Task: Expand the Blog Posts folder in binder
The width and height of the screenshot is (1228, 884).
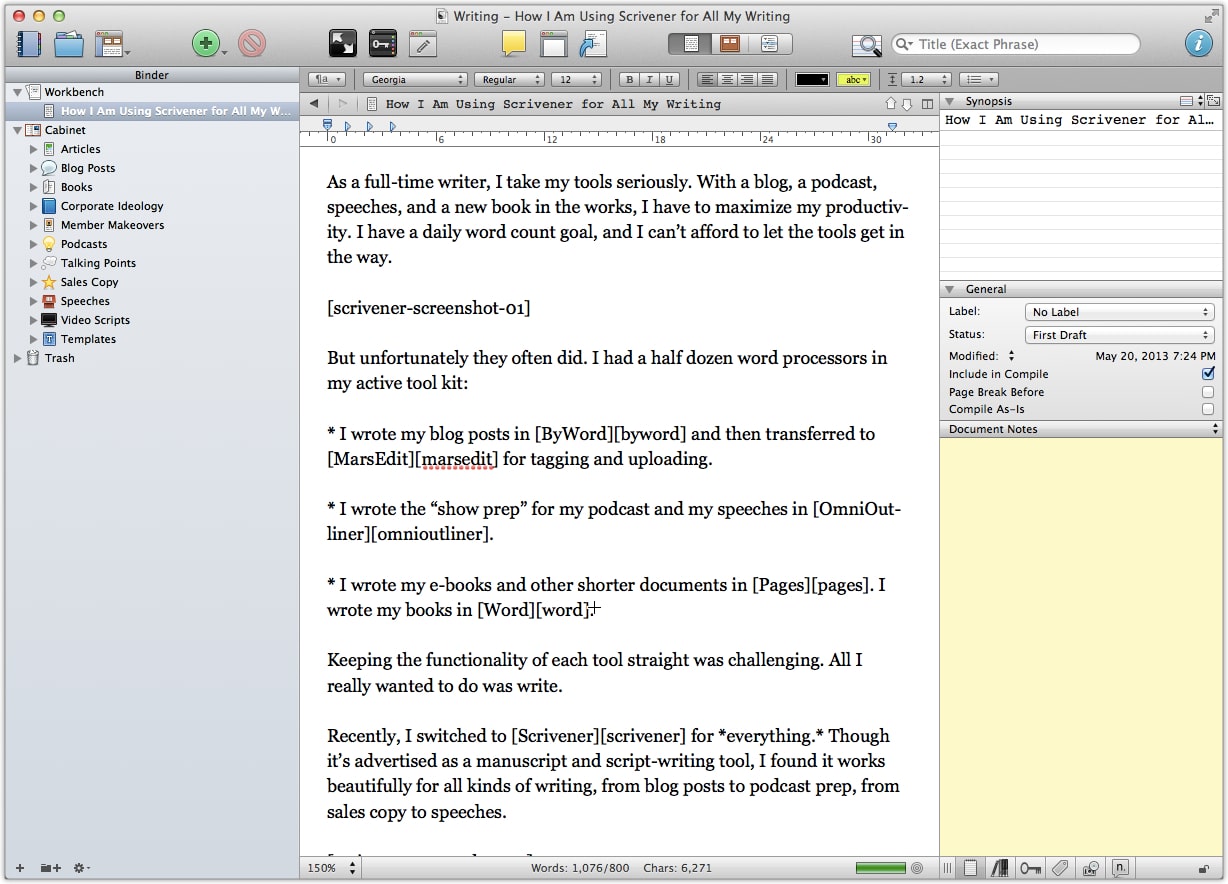Action: coord(34,168)
